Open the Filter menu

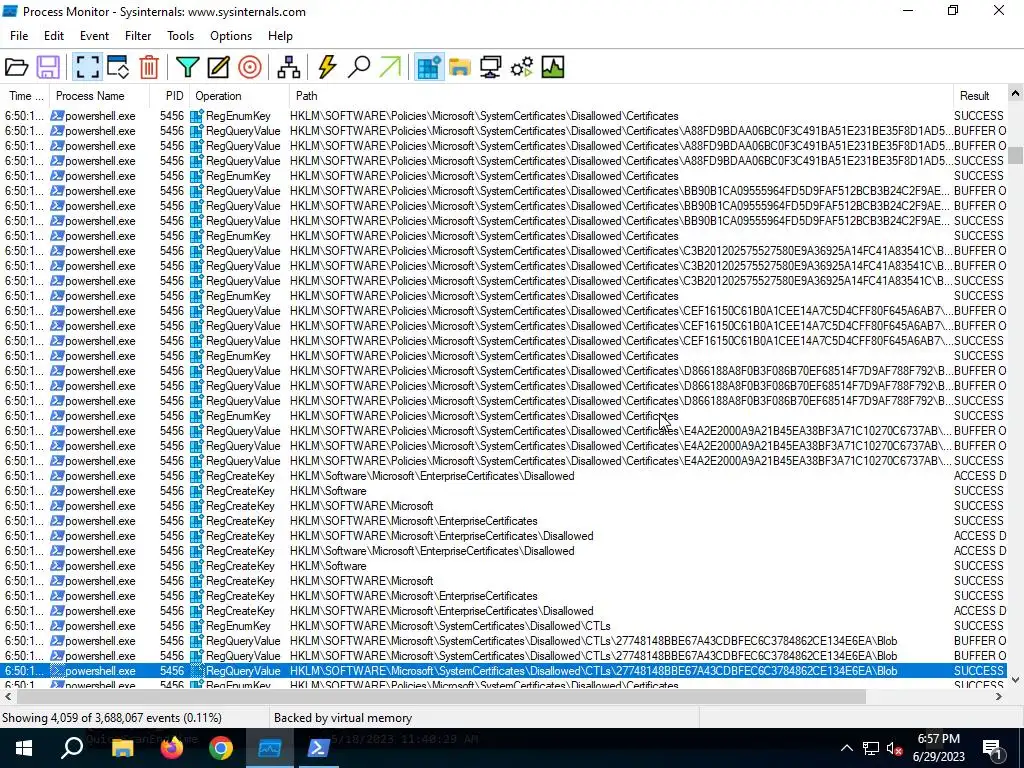138,36
